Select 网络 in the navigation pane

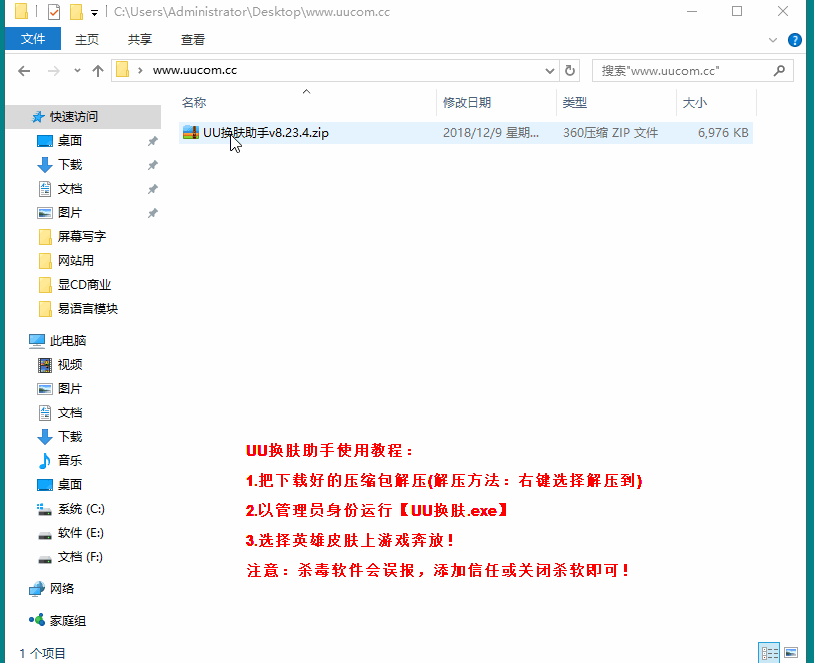(62, 588)
